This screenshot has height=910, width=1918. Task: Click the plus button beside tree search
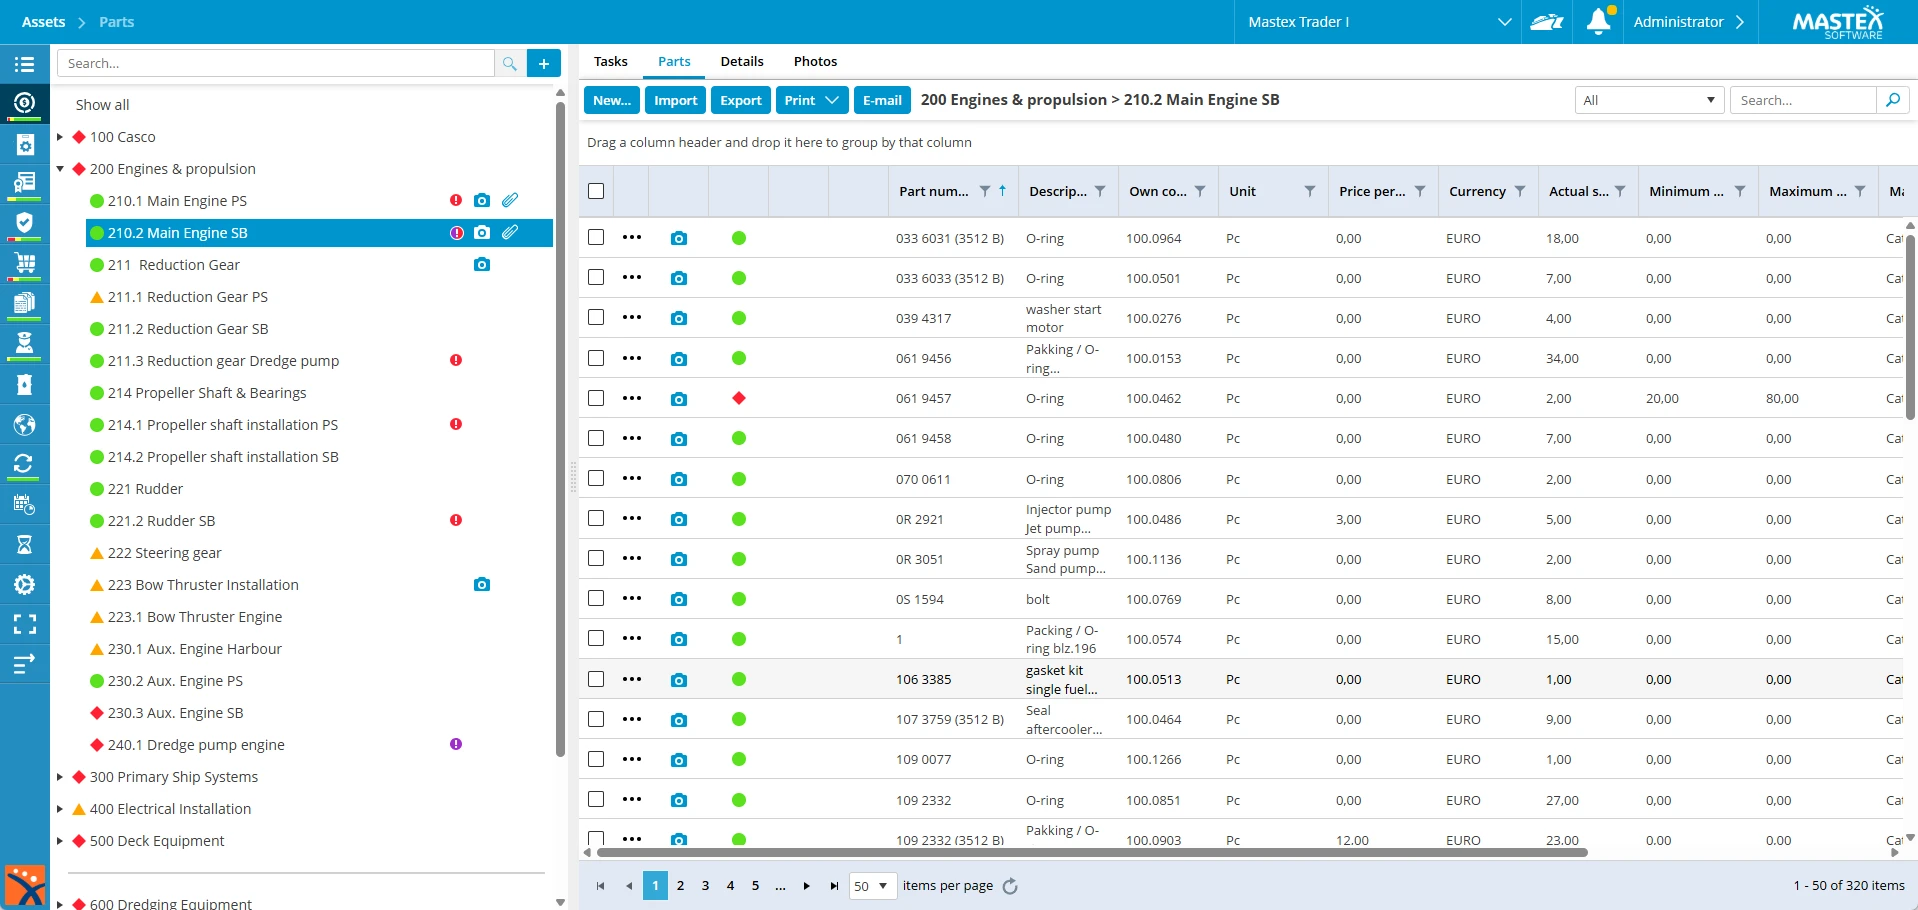544,63
